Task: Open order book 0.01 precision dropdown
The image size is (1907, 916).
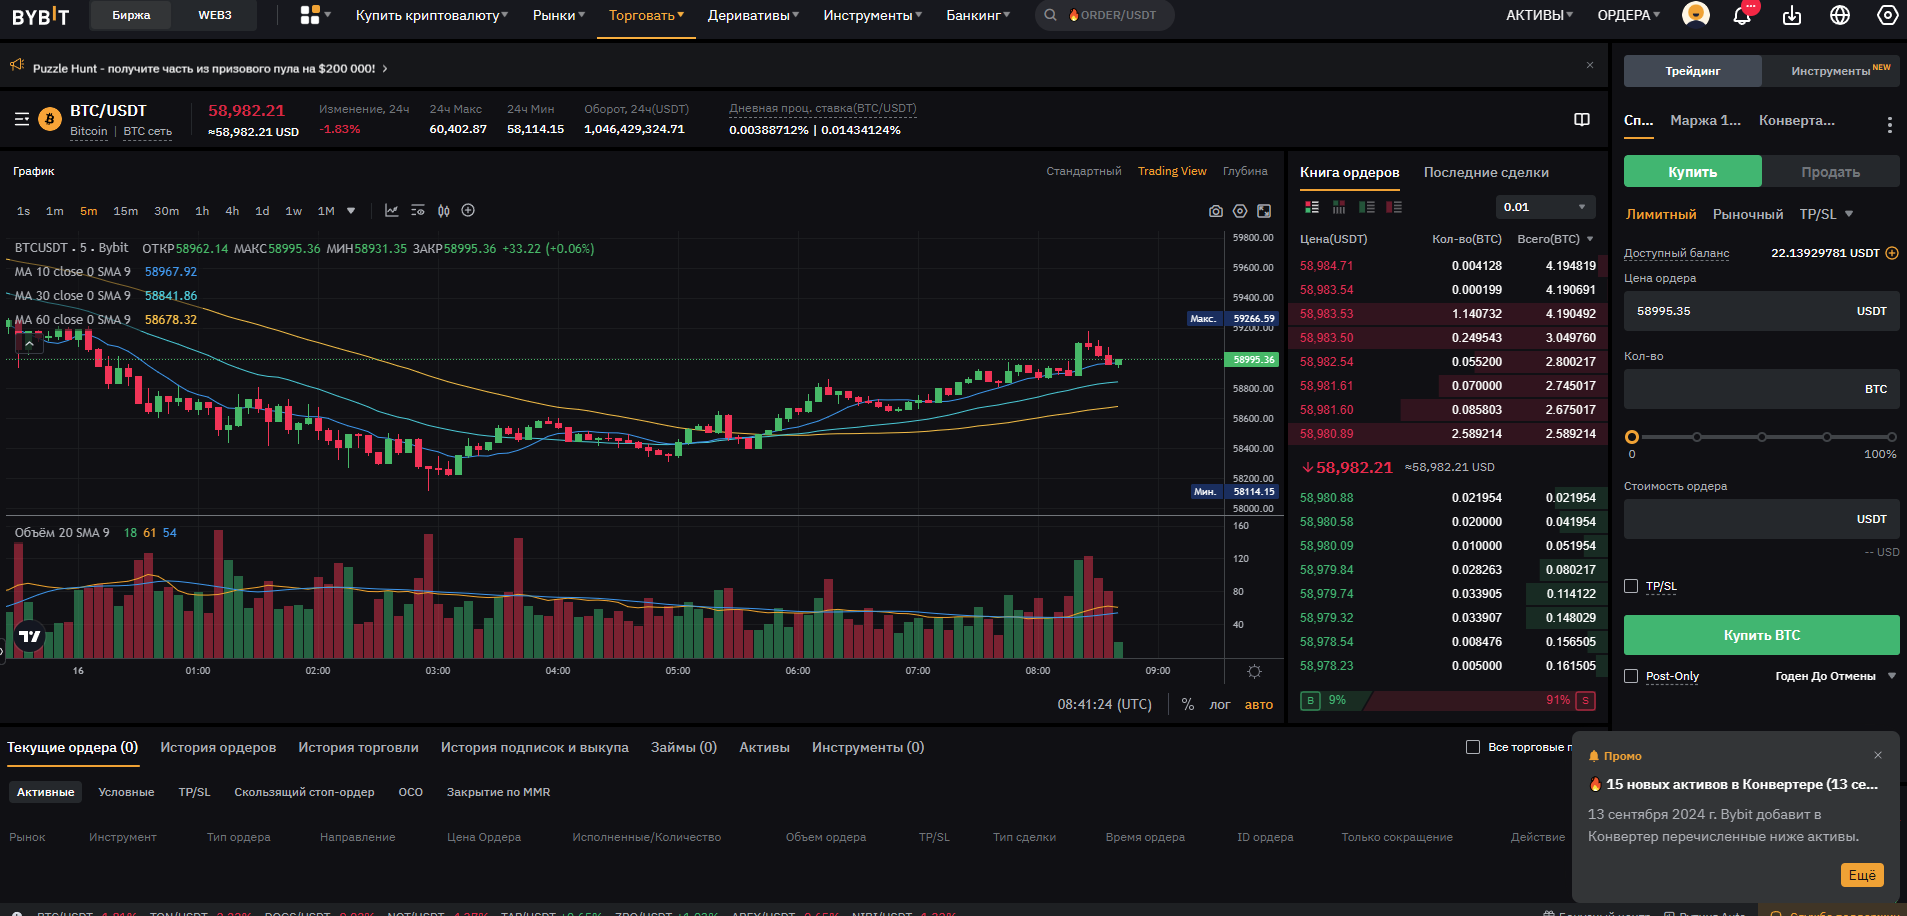Action: pyautogui.click(x=1545, y=207)
